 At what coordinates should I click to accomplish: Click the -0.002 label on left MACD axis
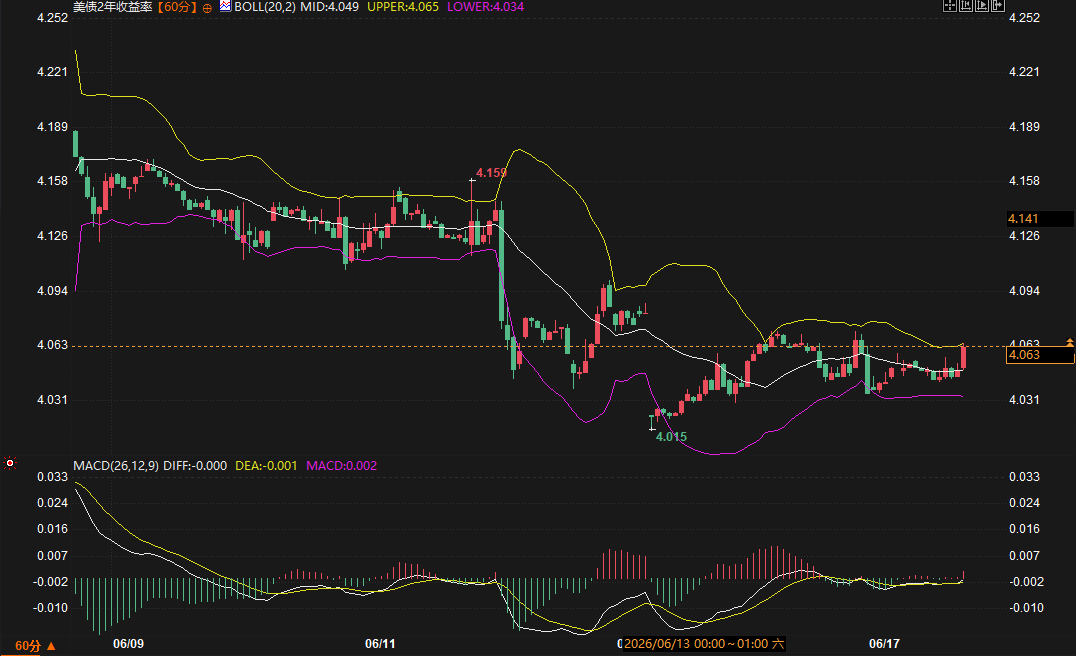(50, 582)
